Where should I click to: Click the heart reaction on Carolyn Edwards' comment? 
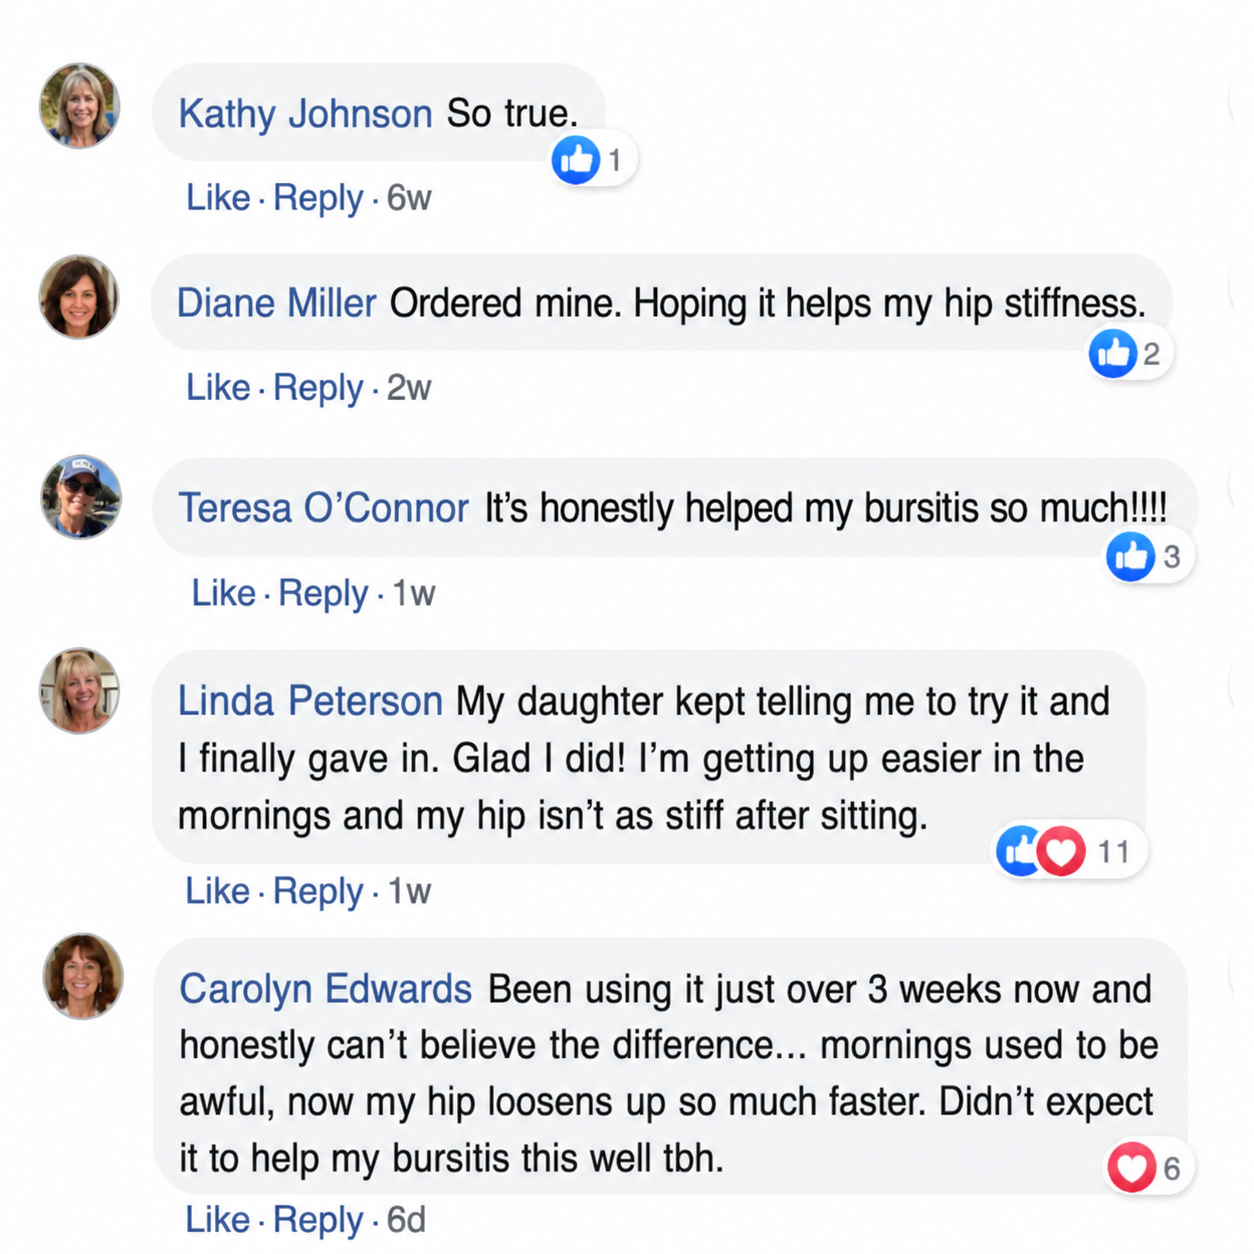click(1132, 1167)
